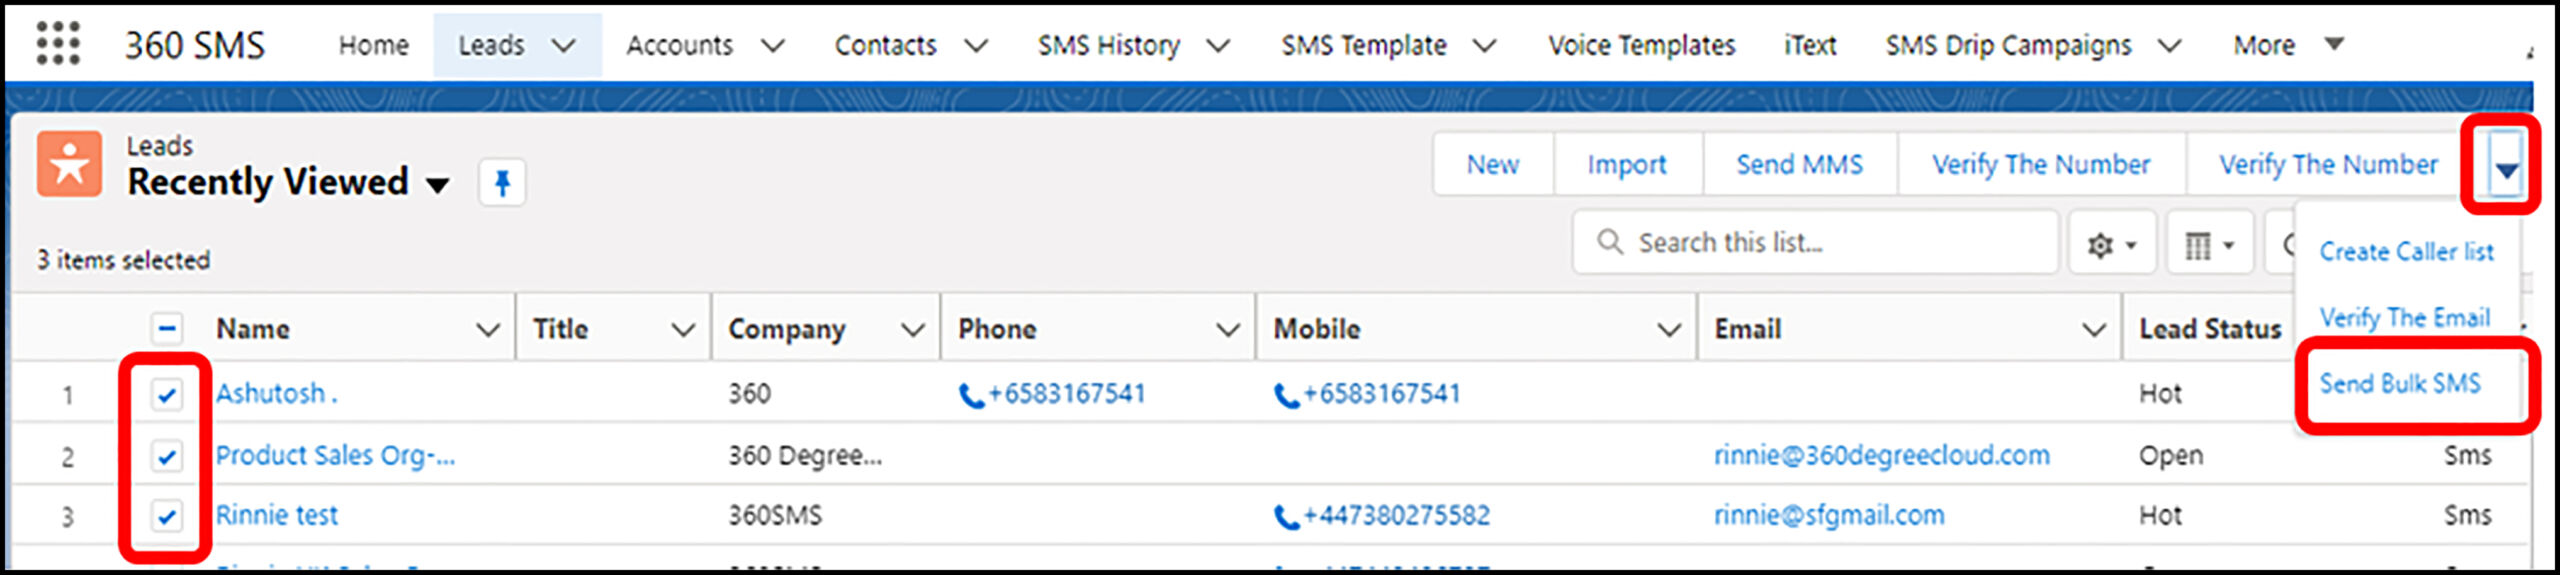Screen dimensions: 2560x575
Task: Click phone icon in Ashutosh Mobile cell
Action: (1286, 396)
